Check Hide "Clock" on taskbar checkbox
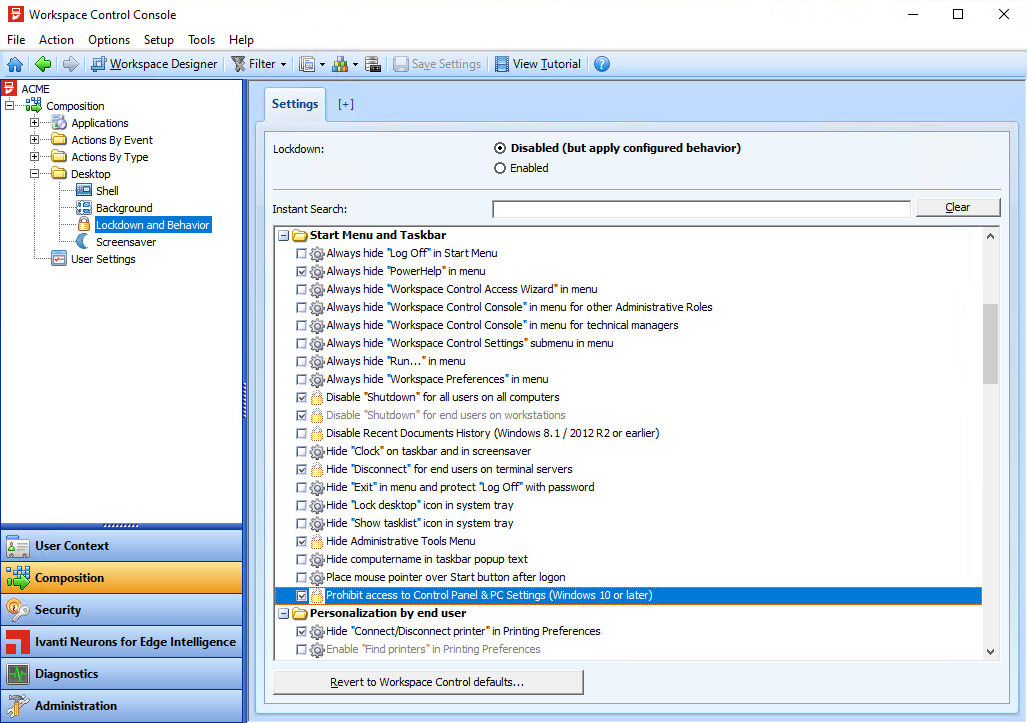 (x=301, y=451)
